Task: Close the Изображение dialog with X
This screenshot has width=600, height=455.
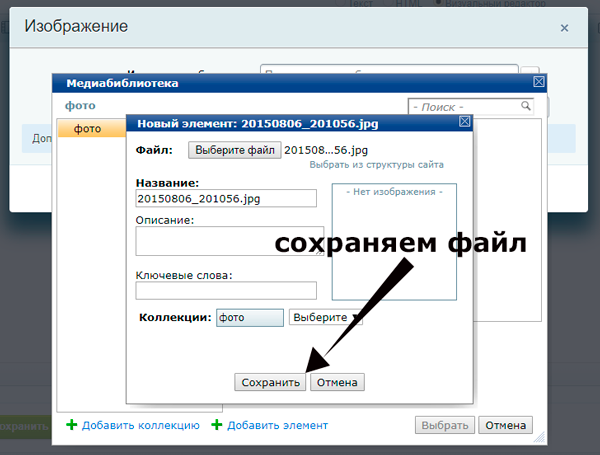Action: [564, 28]
